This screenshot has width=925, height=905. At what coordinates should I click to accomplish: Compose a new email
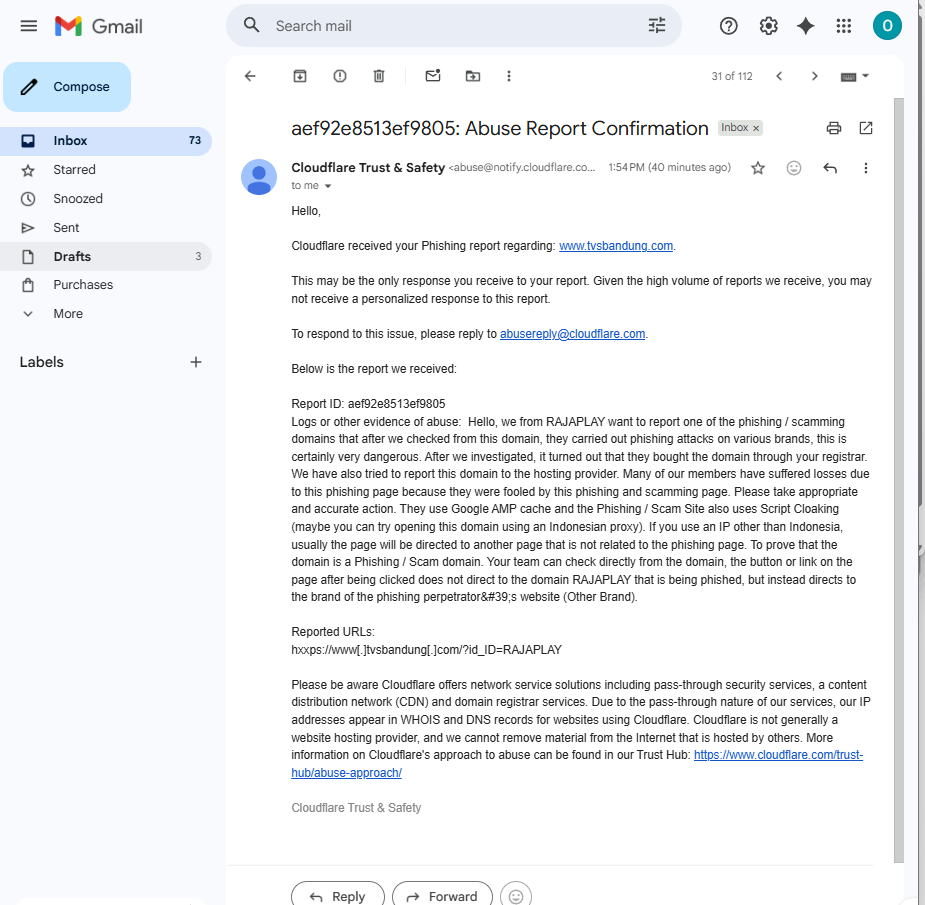[x=67, y=87]
